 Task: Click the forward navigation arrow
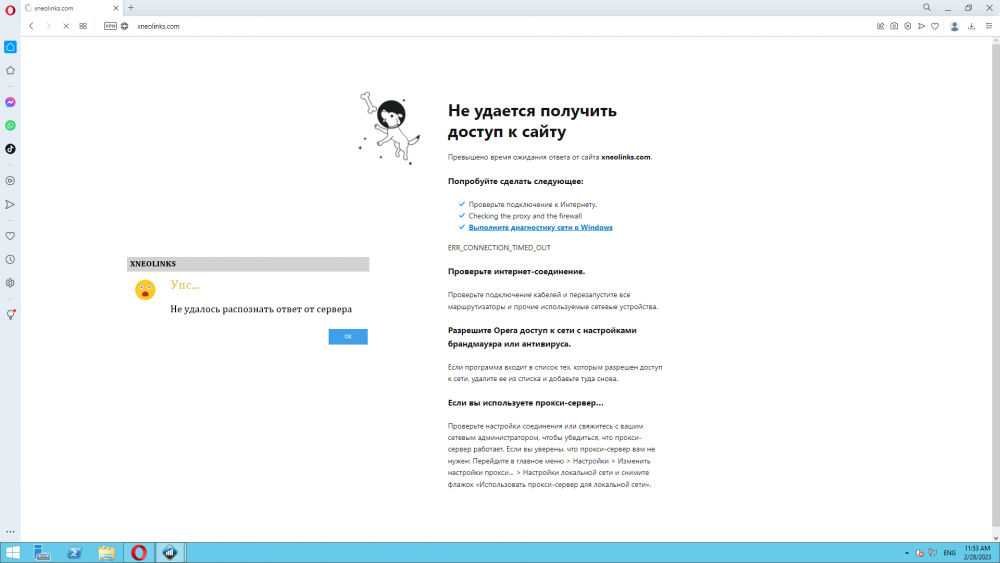pos(48,26)
